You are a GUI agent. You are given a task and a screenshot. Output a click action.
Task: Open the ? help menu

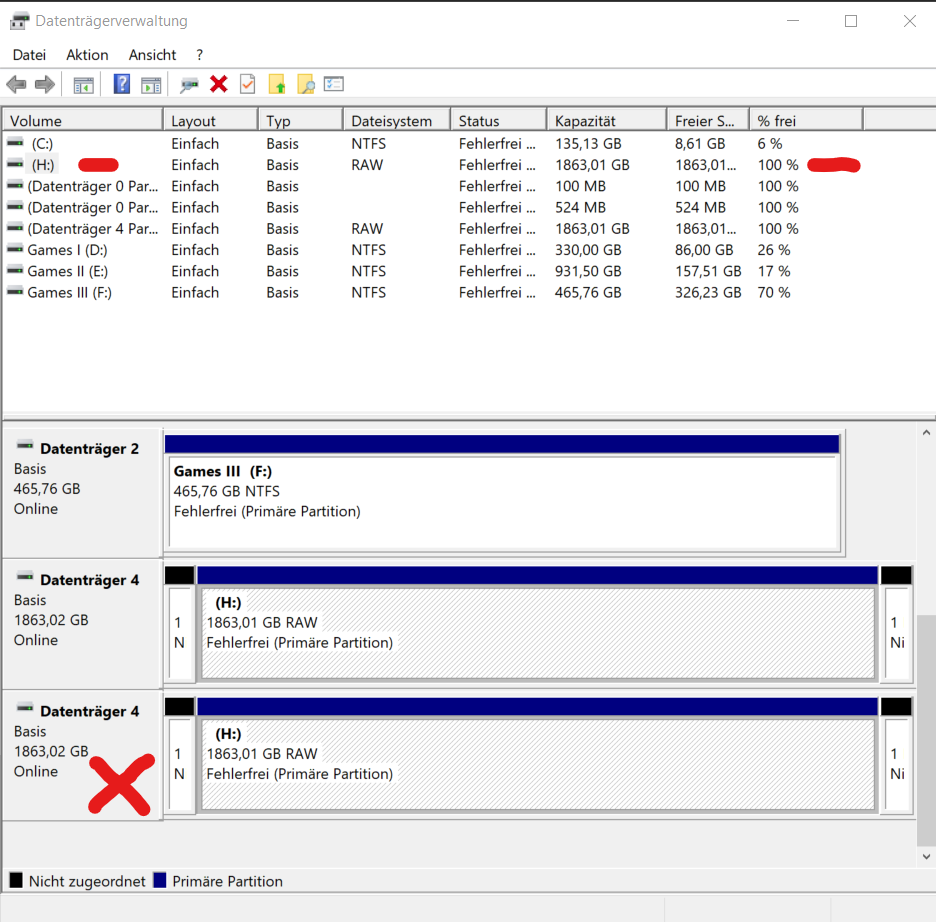(199, 55)
